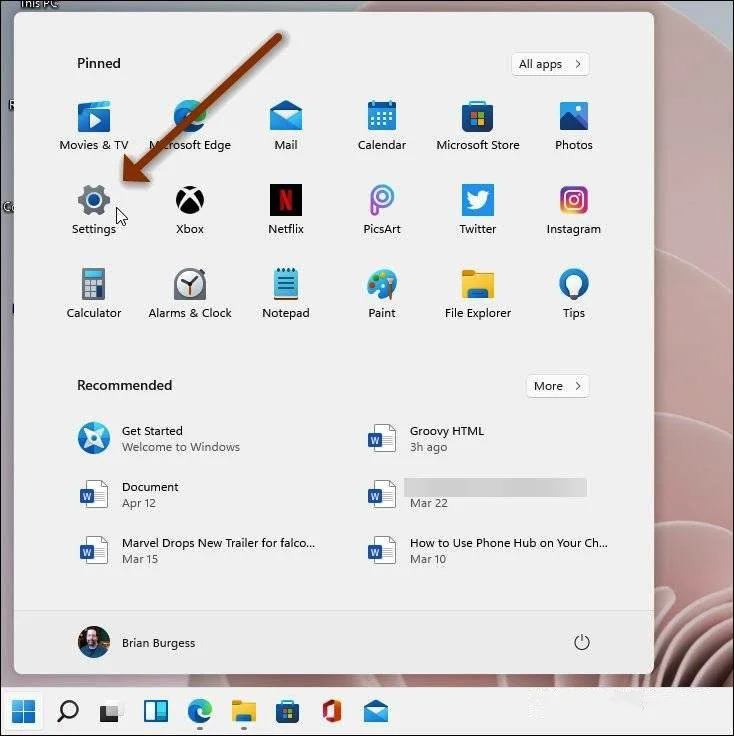Open the Instagram app
This screenshot has height=736, width=734.
573,209
